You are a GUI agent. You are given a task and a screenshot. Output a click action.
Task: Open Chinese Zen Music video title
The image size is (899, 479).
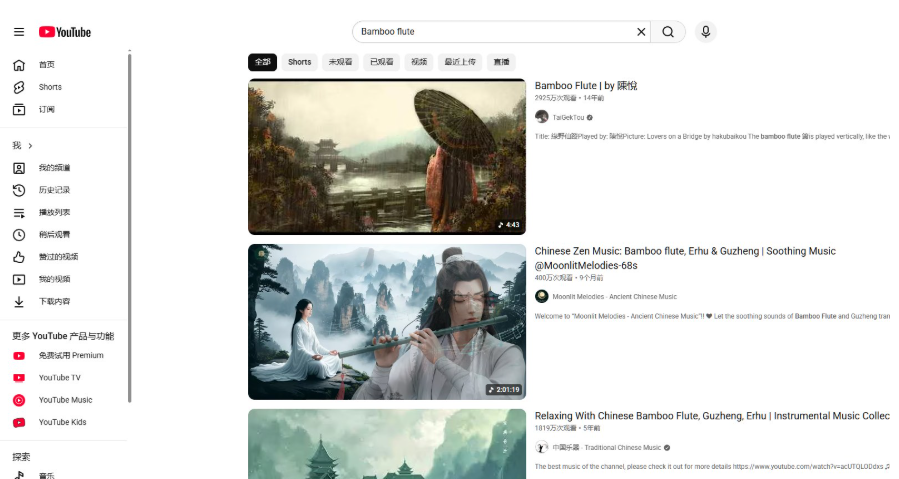pos(685,258)
